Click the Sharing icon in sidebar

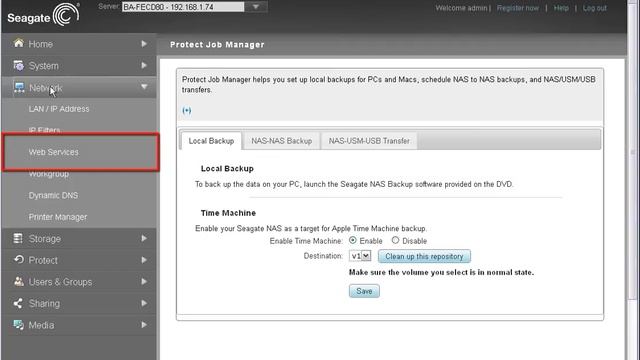point(18,303)
